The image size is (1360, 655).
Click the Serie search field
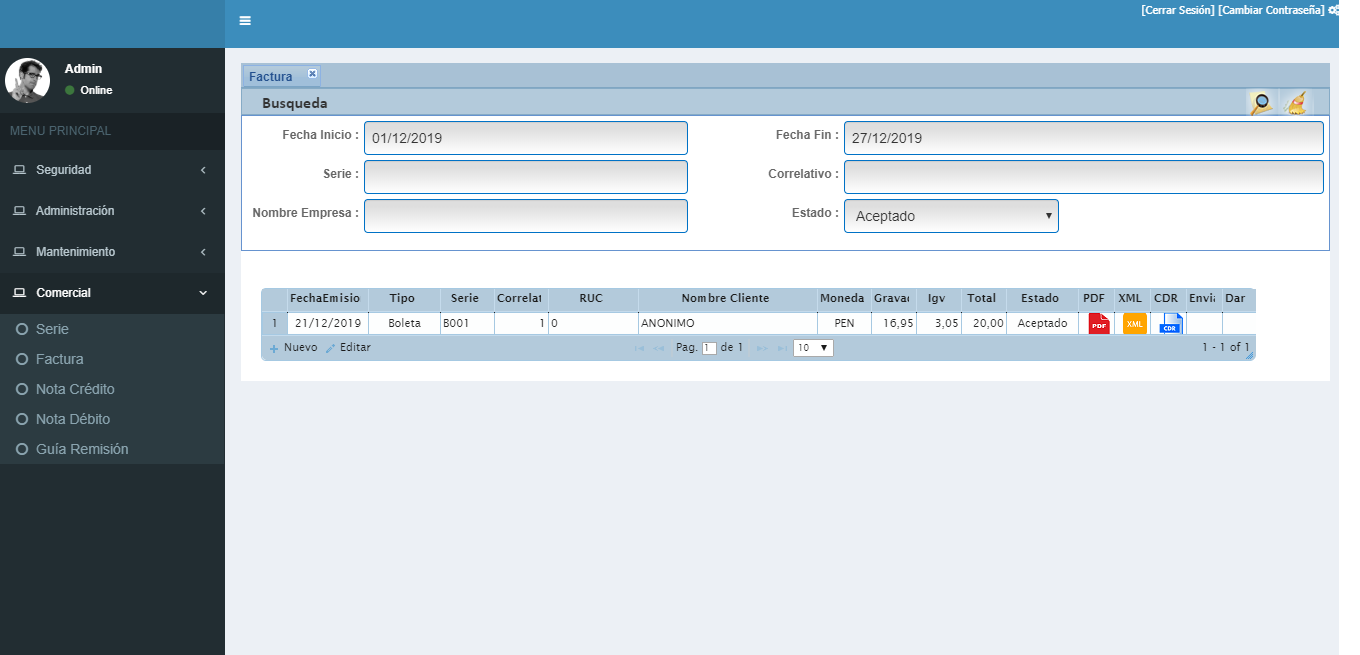coord(526,177)
